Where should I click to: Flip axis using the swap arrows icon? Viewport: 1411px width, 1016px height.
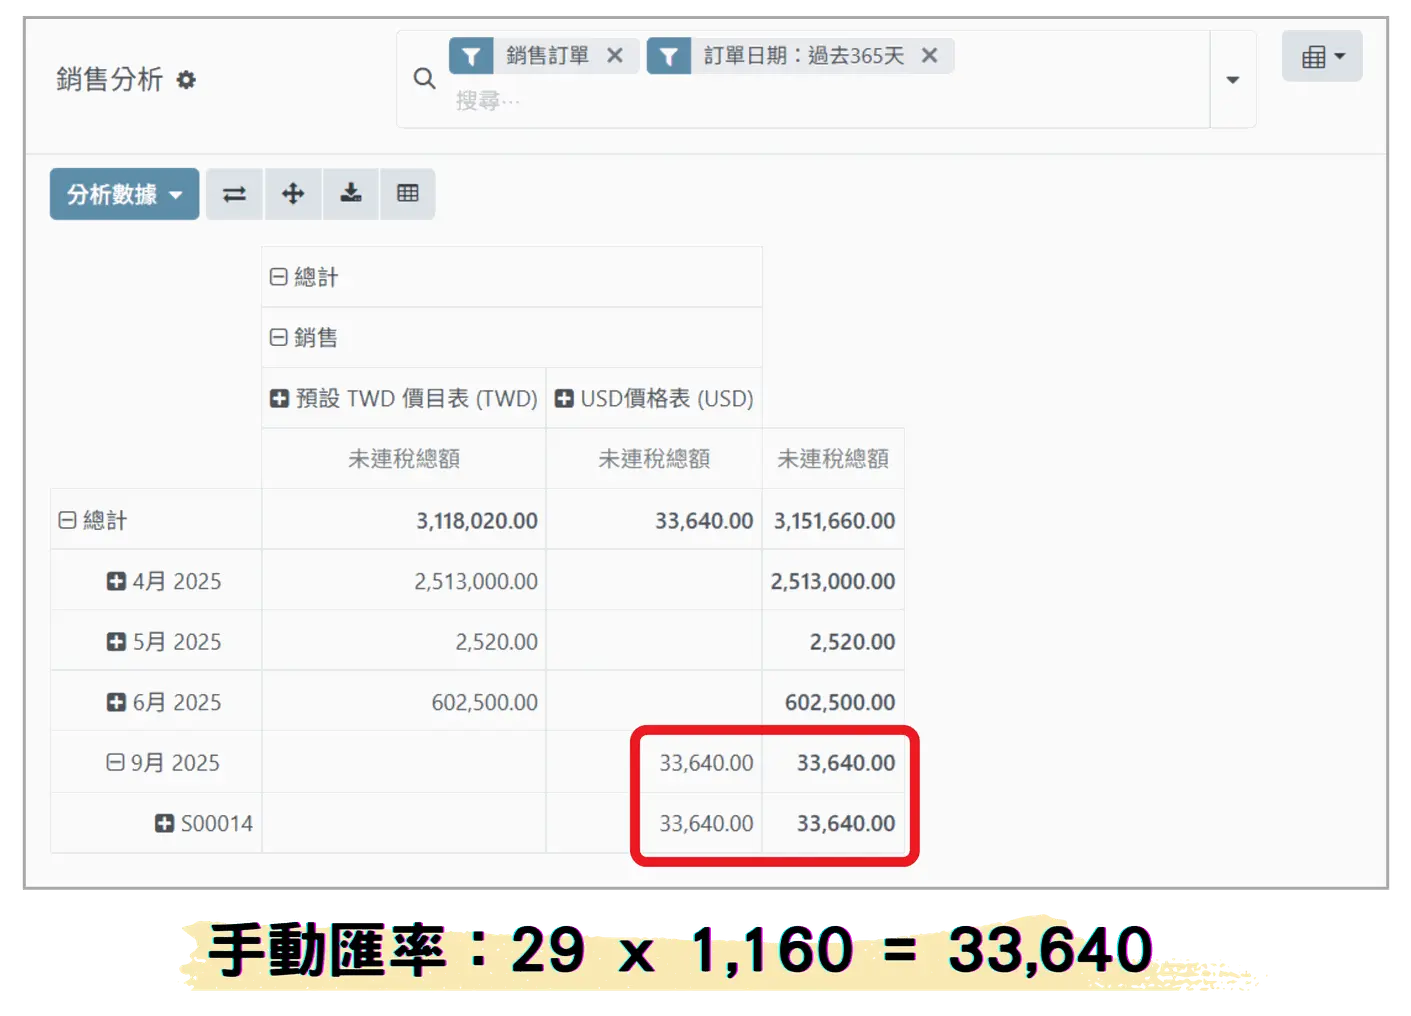coord(234,194)
